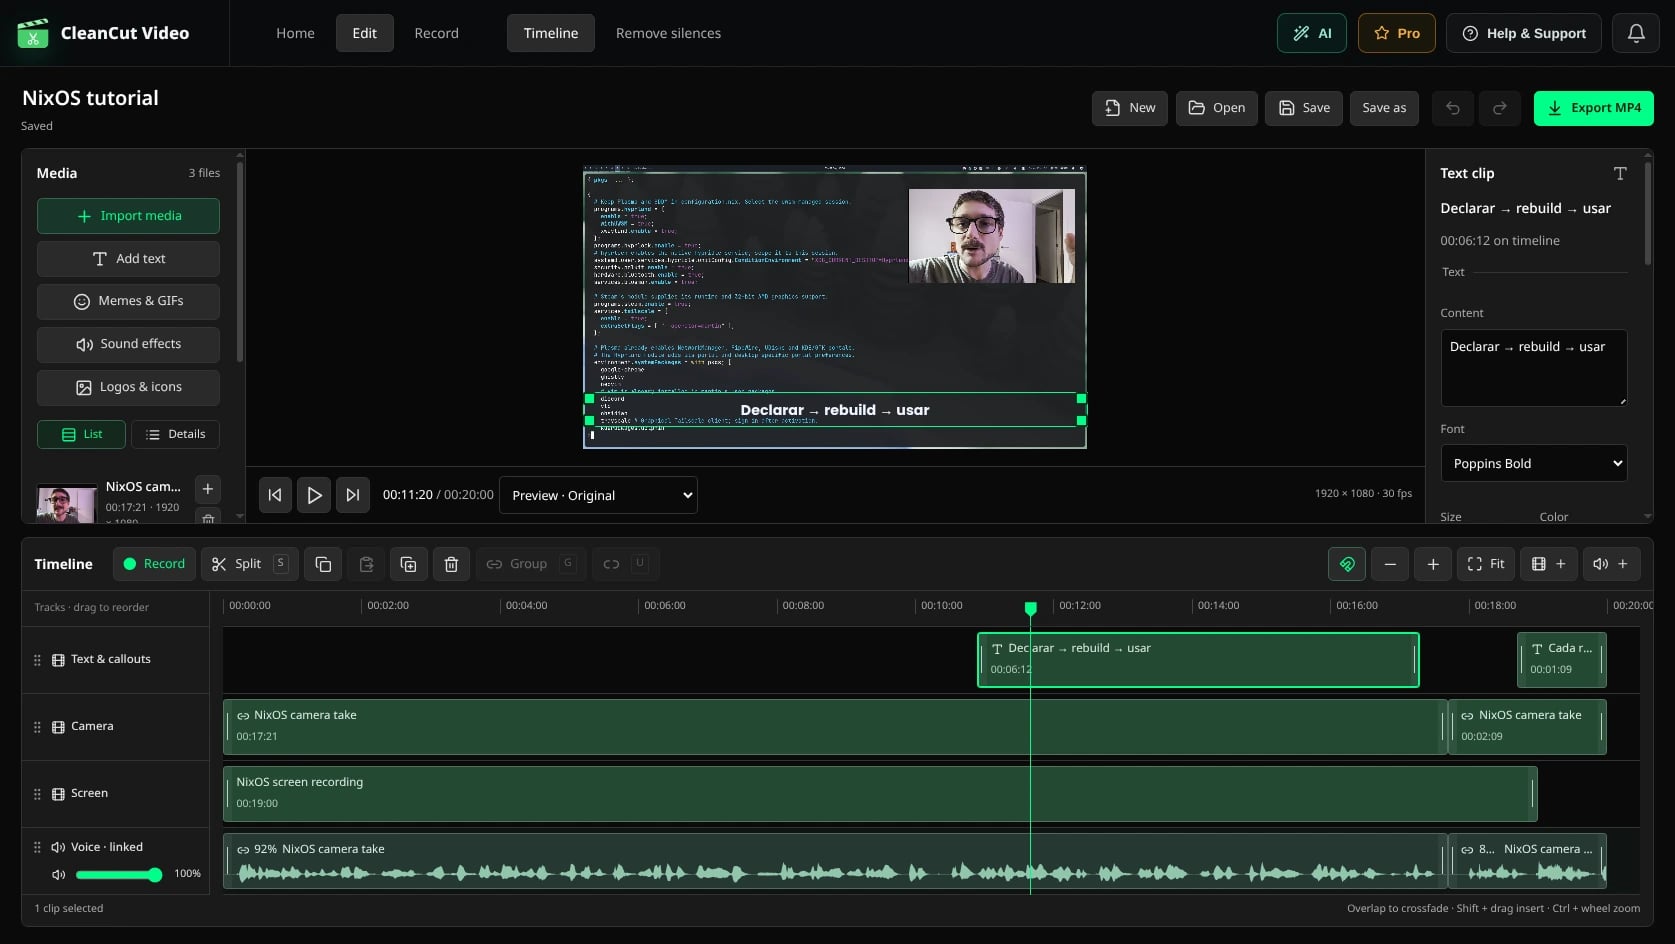Click the Split clip button
Image resolution: width=1675 pixels, height=944 pixels.
tap(250, 564)
